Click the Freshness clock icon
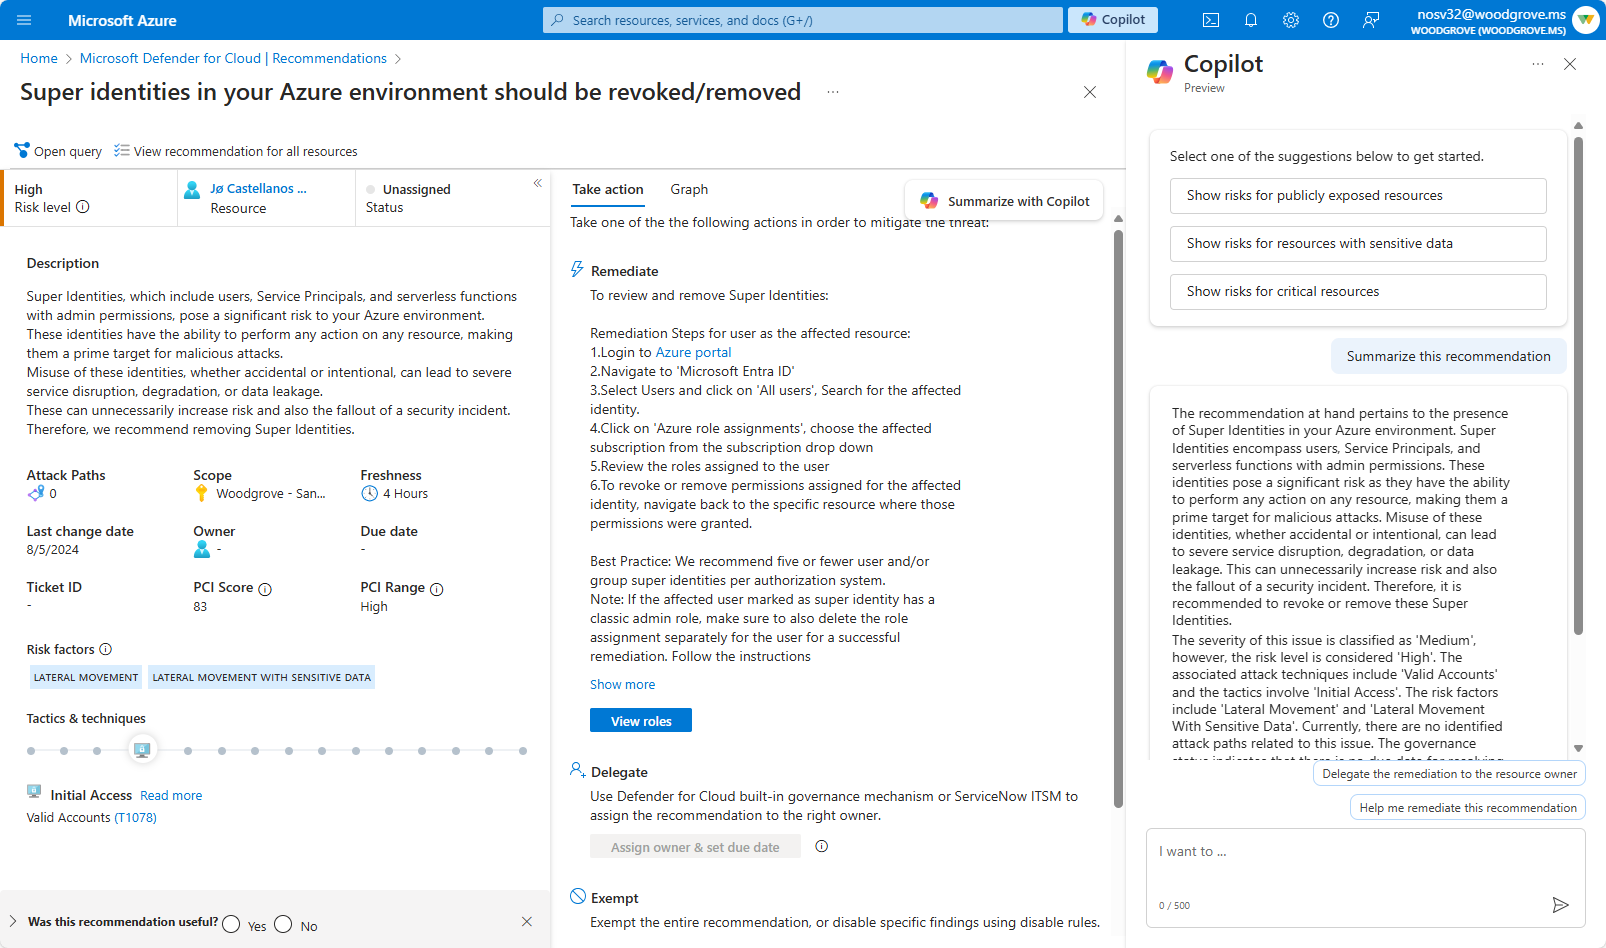Viewport: 1606px width, 948px height. pyautogui.click(x=369, y=493)
